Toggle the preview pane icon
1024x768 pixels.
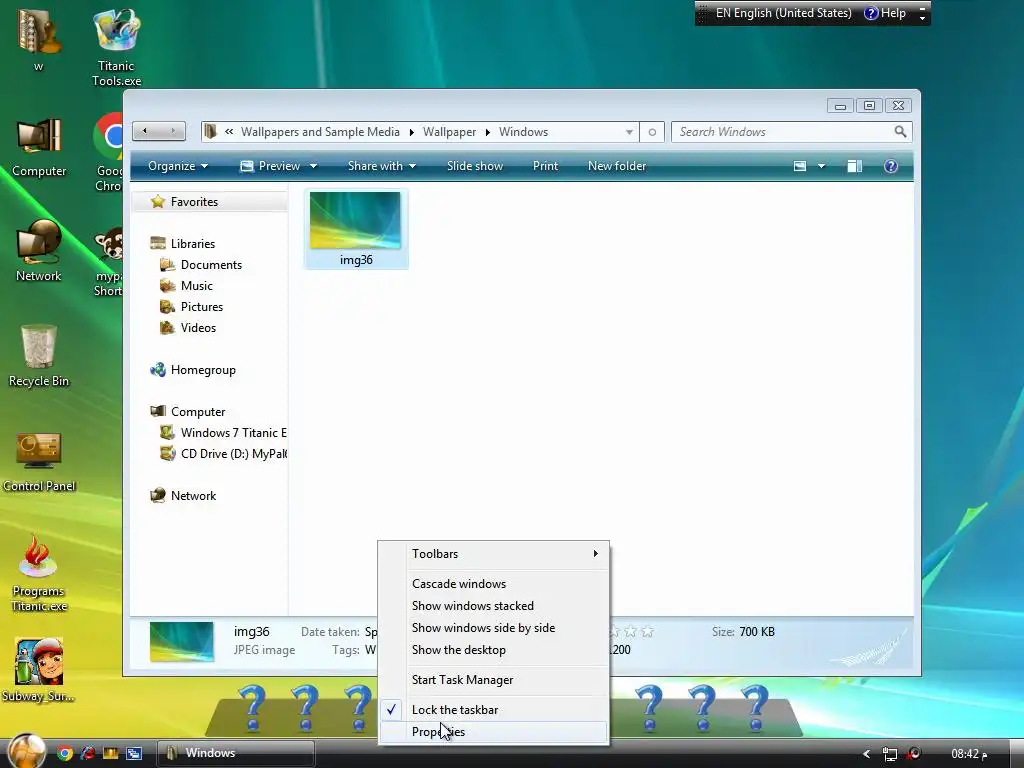click(854, 166)
